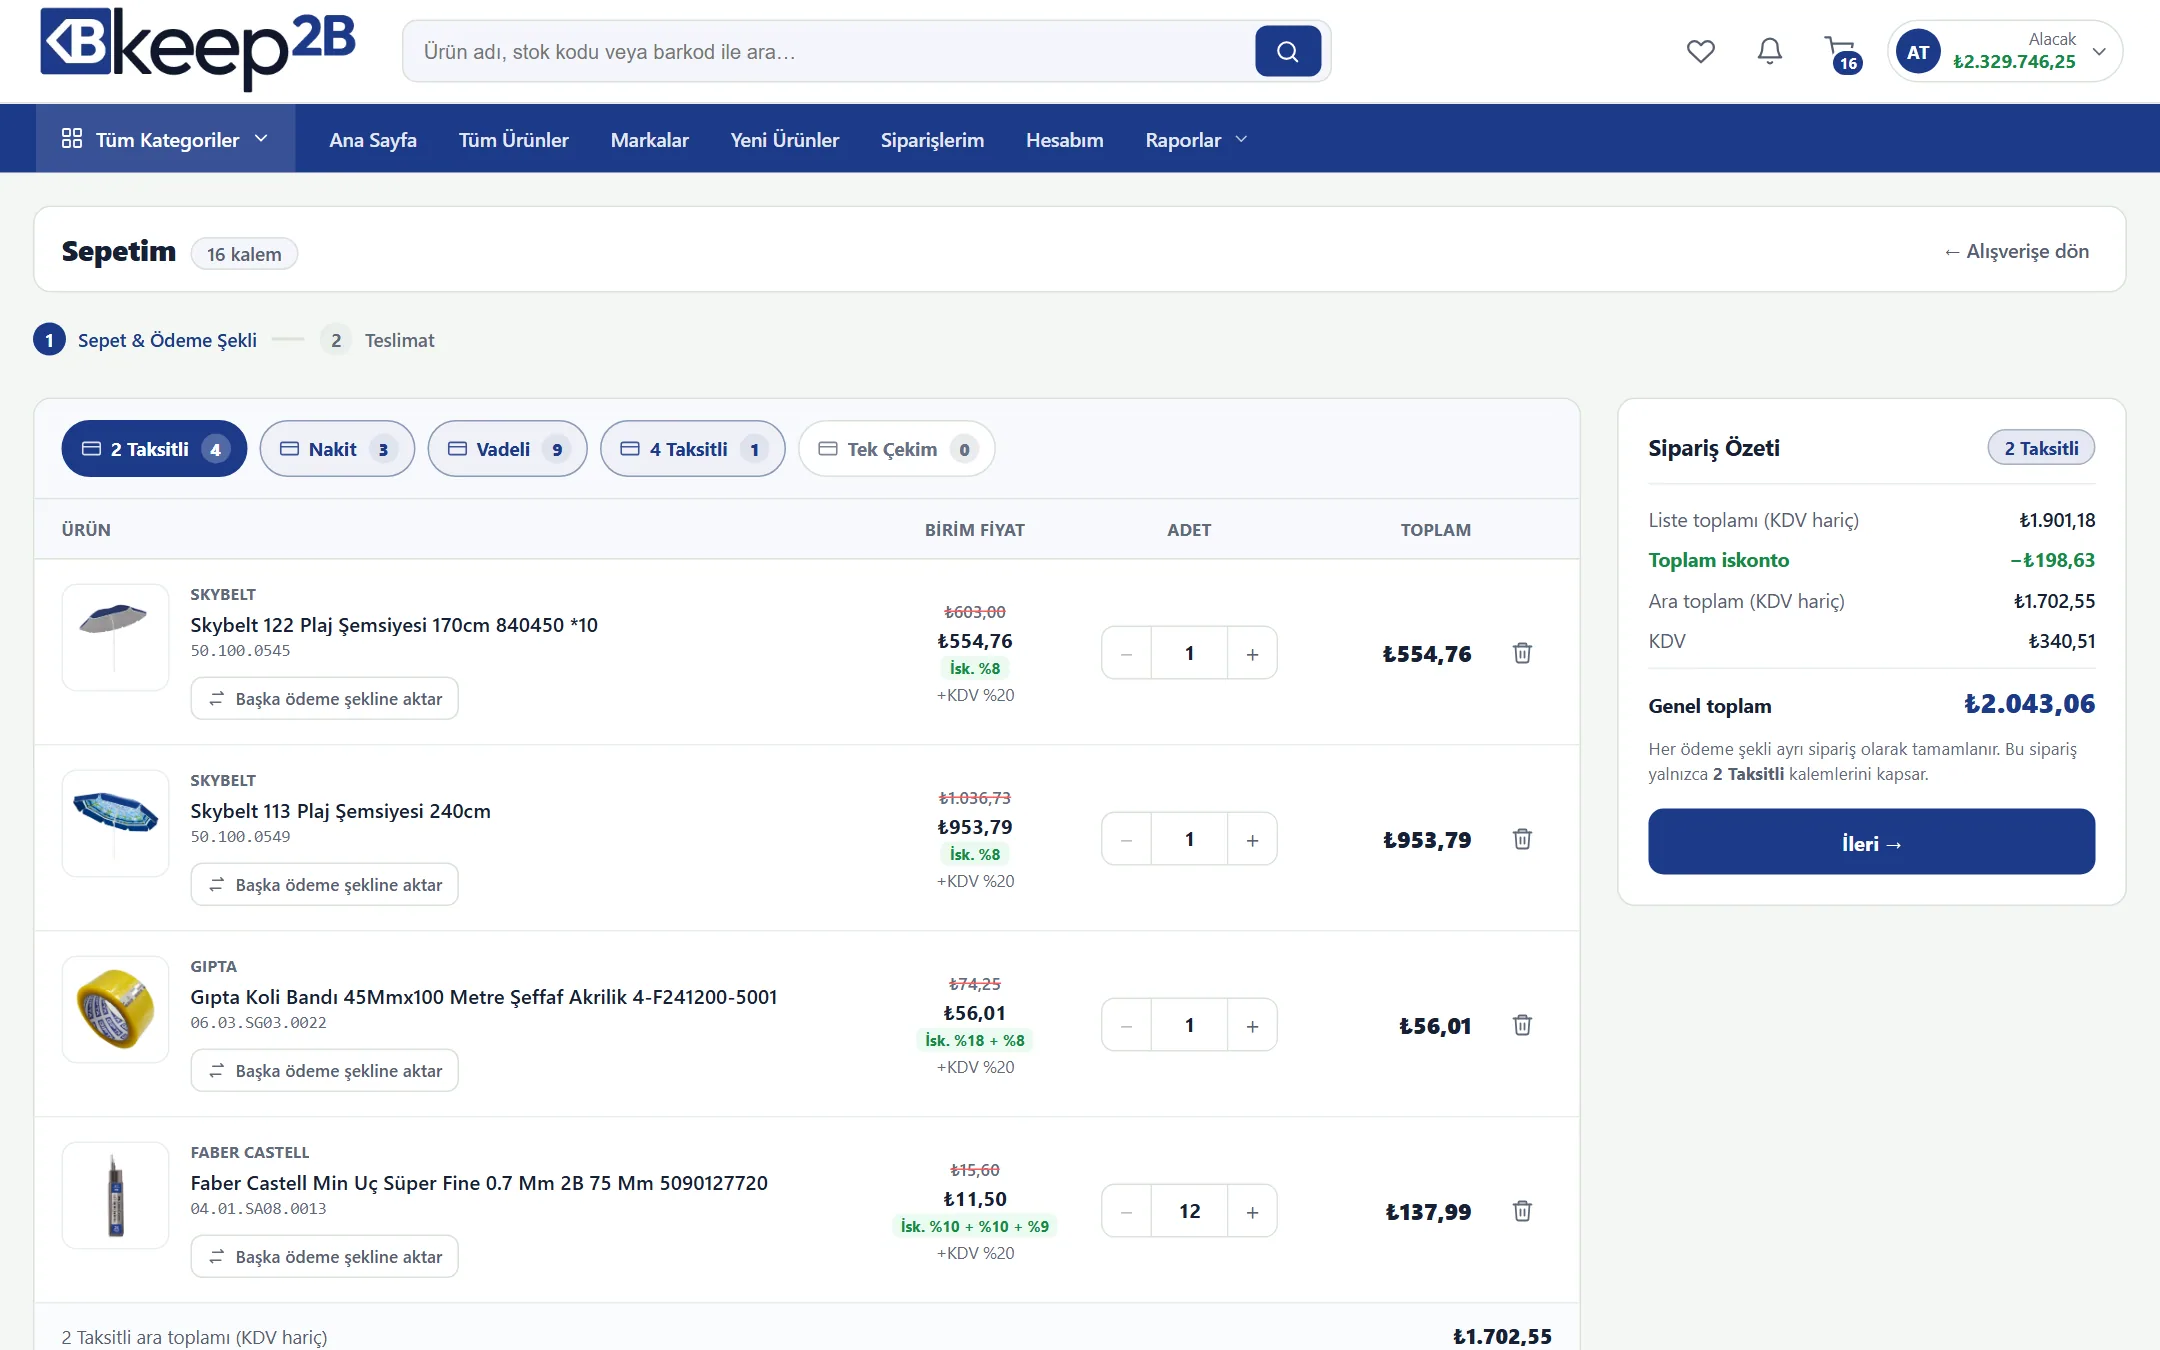Click the Skybelt 113 umbrella thumbnail
2160x1350 pixels.
(x=115, y=823)
